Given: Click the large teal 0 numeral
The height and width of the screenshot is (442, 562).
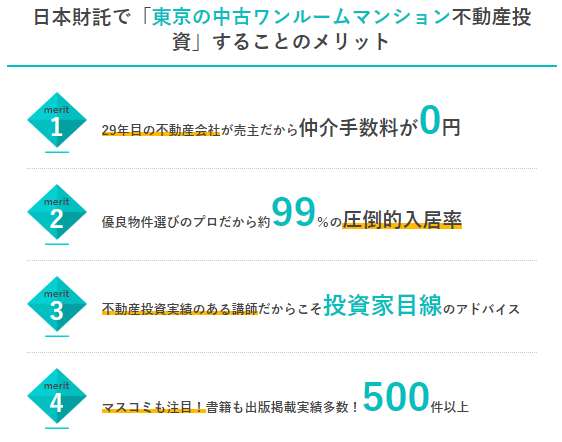Looking at the screenshot, I should click(x=430, y=120).
